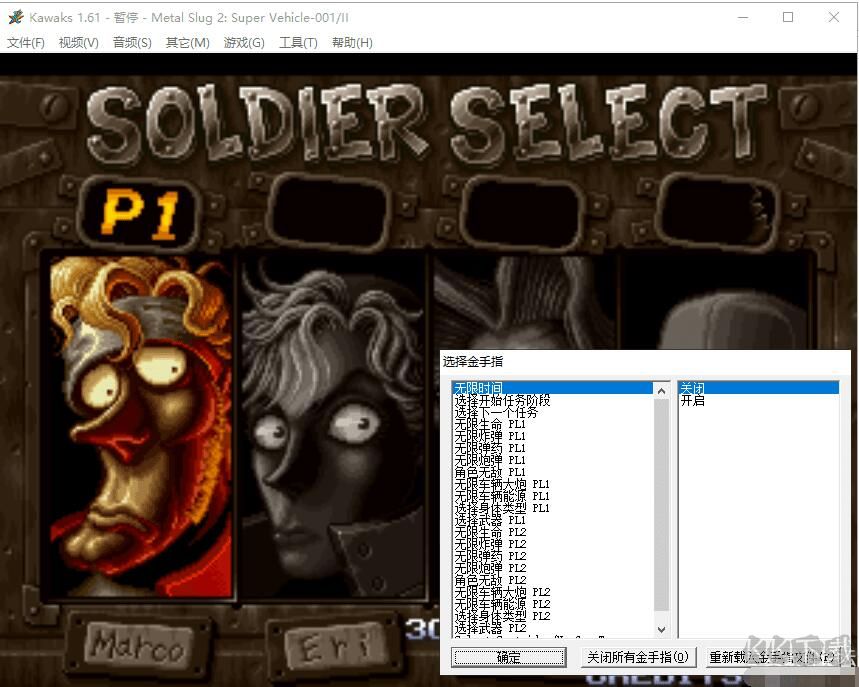859x687 pixels.
Task: Open the 游戏(G) menu
Action: point(244,42)
